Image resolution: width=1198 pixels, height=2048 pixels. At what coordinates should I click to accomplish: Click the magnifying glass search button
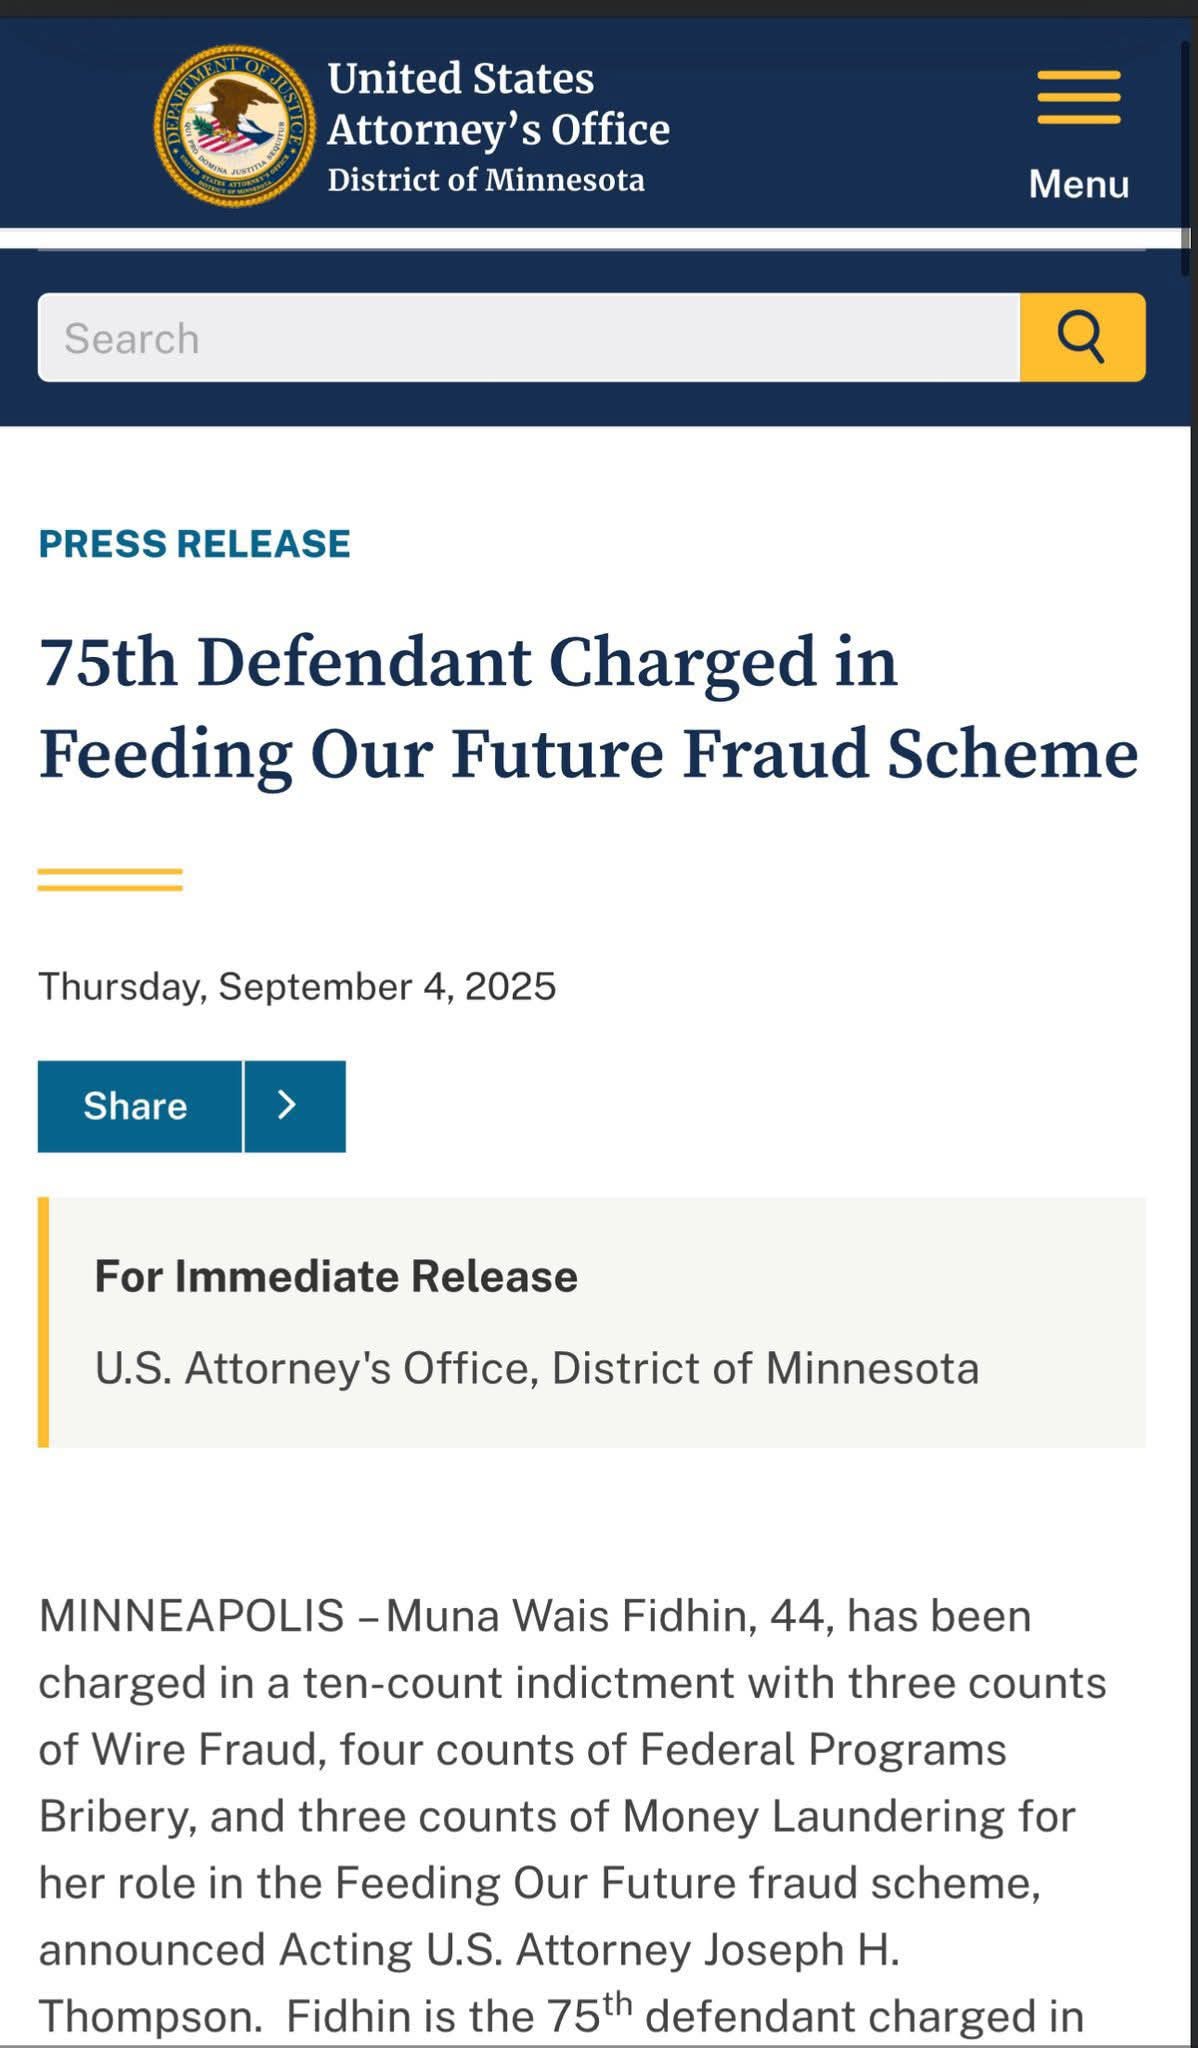[x=1082, y=337]
